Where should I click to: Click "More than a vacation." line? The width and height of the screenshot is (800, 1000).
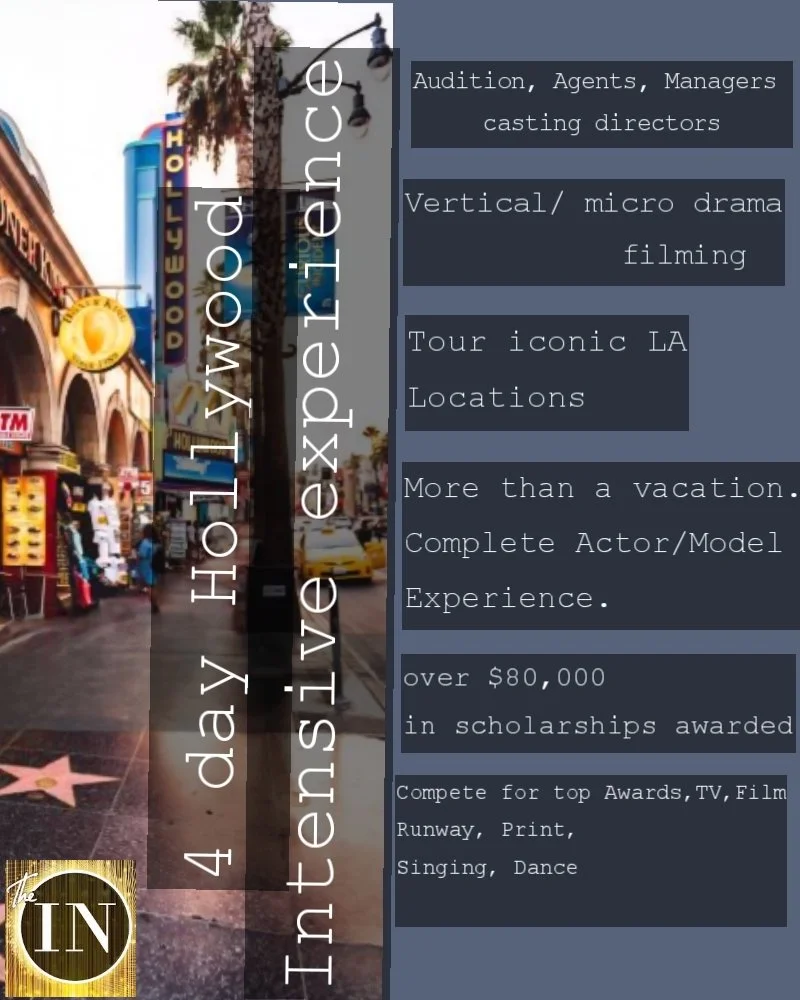[601, 489]
